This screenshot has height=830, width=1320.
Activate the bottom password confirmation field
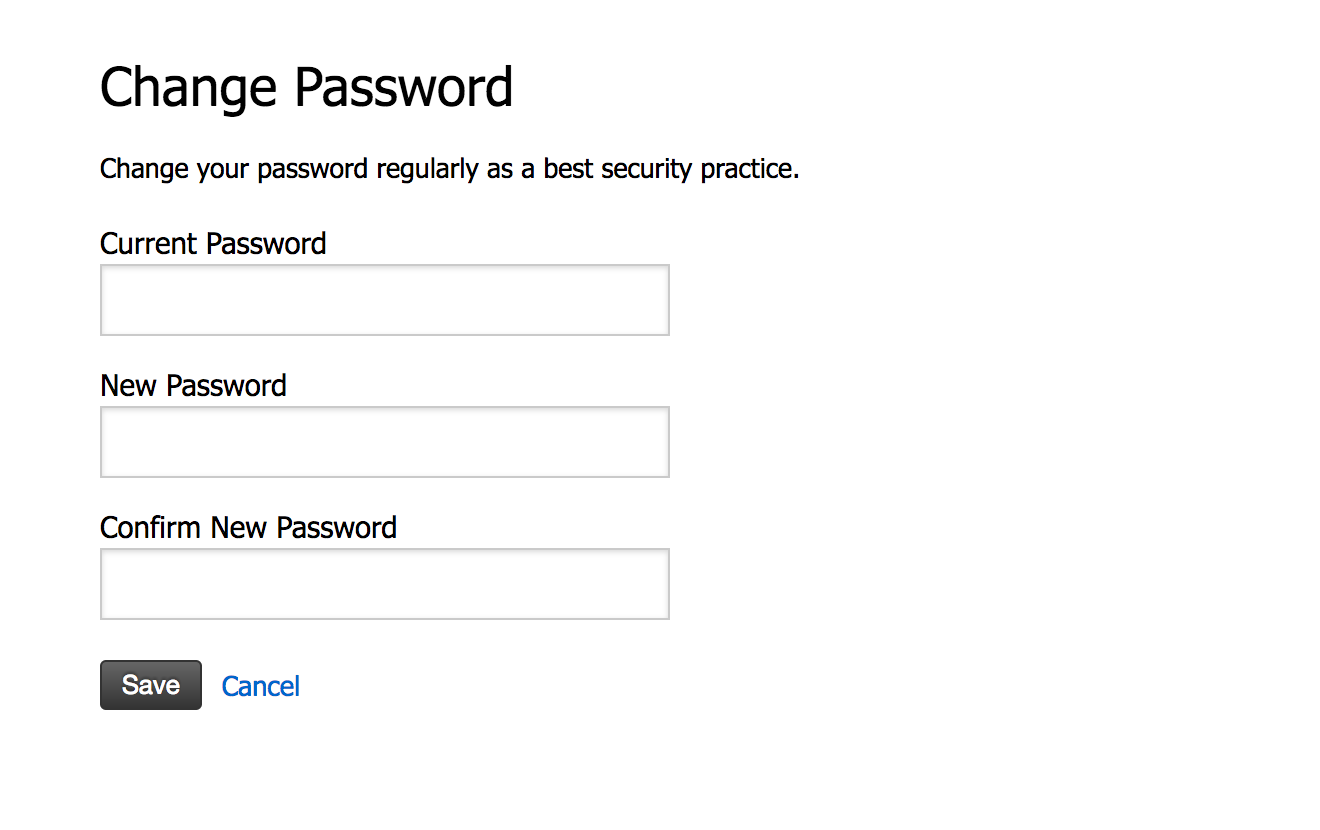[385, 584]
